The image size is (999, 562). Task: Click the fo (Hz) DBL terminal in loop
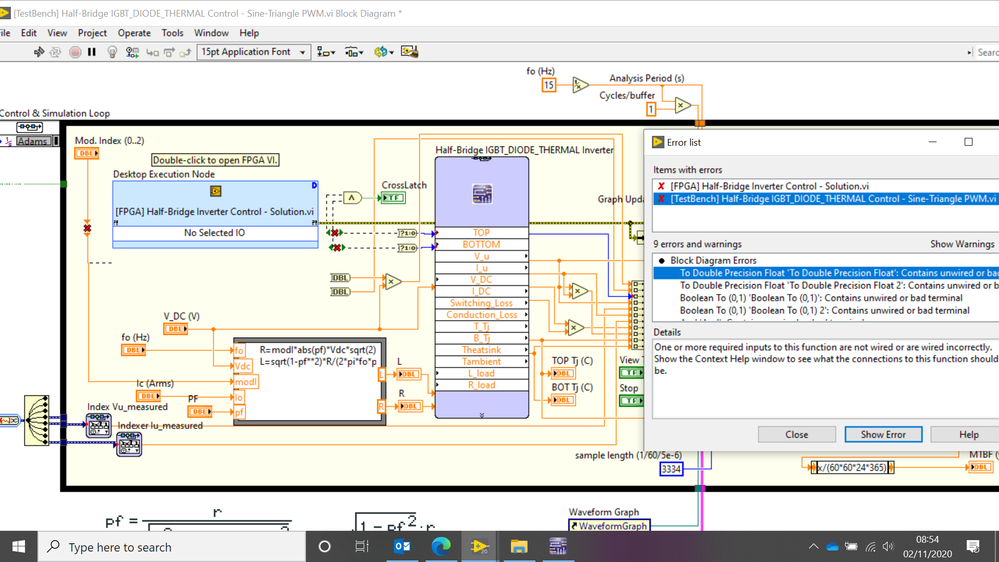click(134, 350)
